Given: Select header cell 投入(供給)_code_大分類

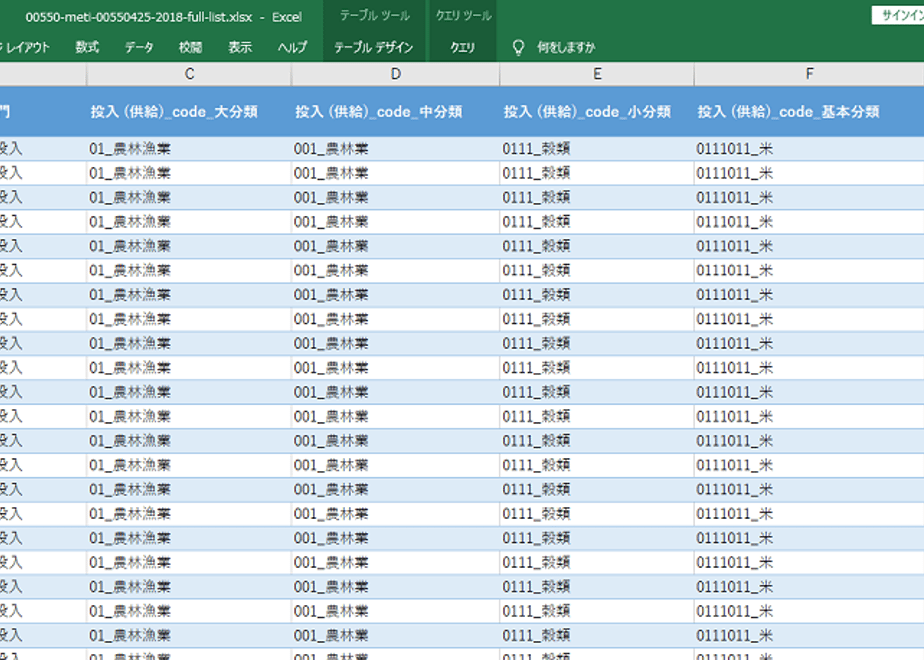Looking at the screenshot, I should pos(189,112).
